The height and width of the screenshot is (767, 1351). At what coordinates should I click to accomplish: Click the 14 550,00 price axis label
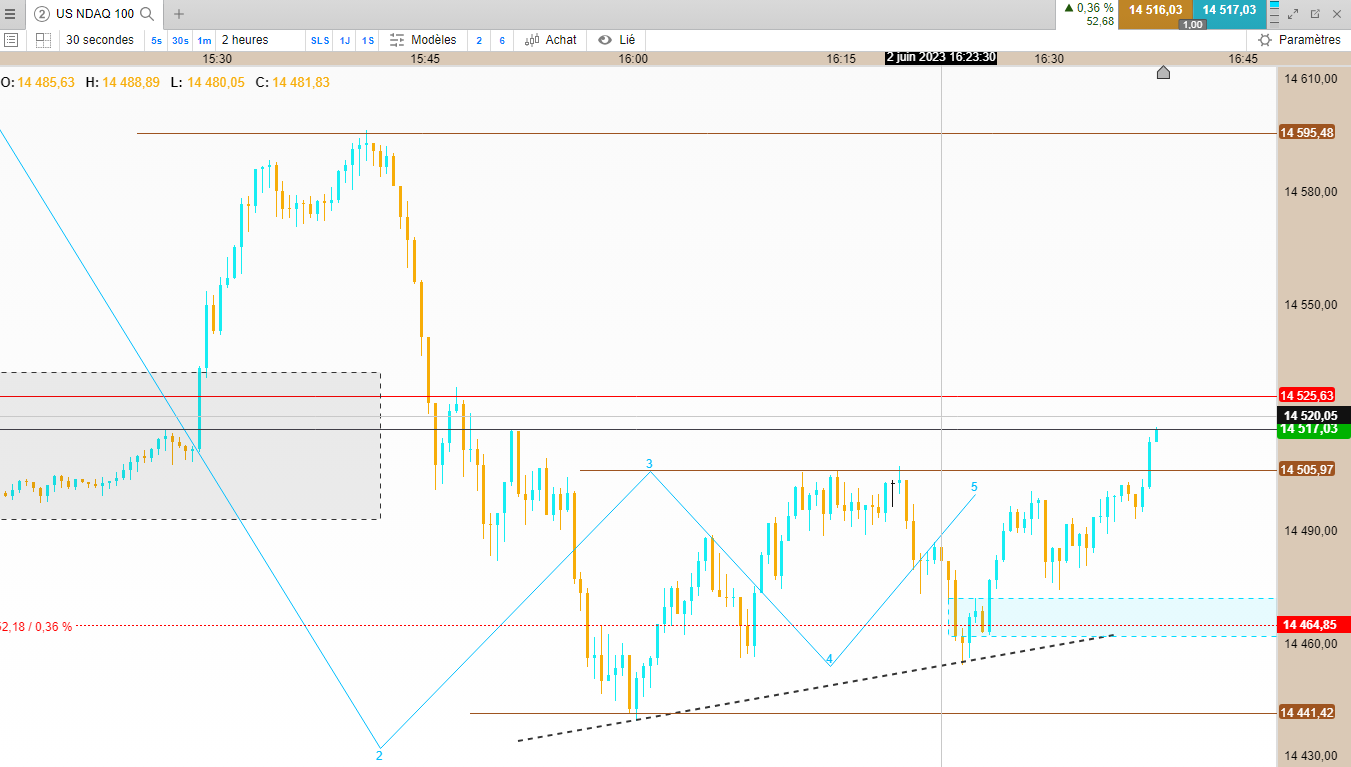(x=1311, y=304)
